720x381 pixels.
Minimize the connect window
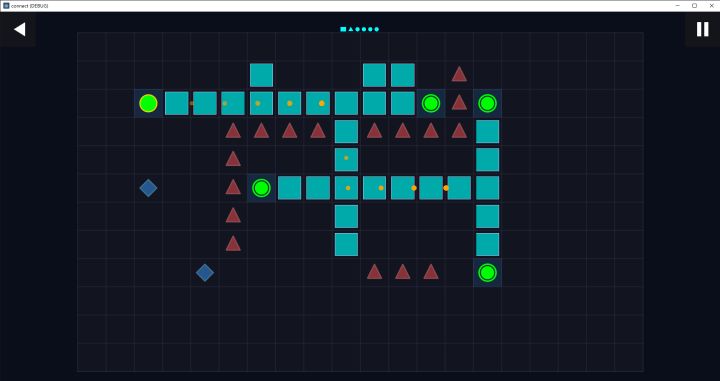(x=678, y=6)
